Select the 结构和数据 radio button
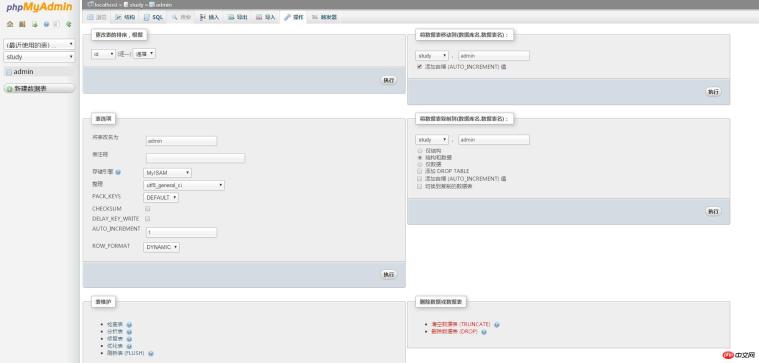 click(420, 157)
